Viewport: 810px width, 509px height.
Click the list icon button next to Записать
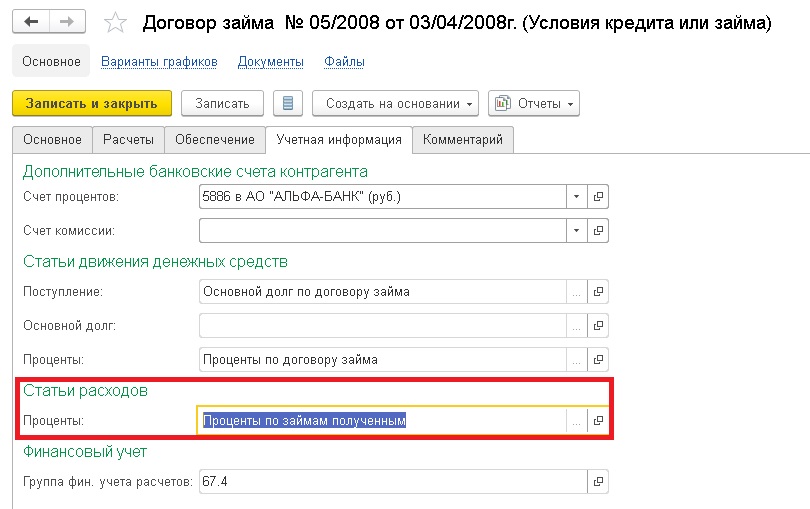coord(288,103)
